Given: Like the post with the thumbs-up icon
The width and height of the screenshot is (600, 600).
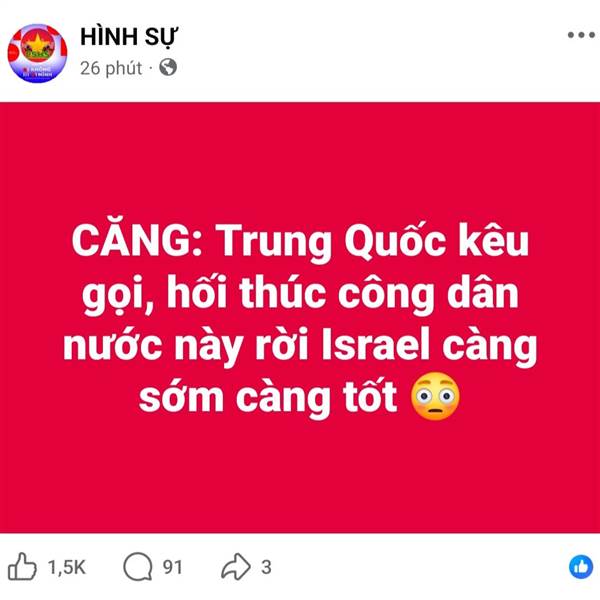Looking at the screenshot, I should click(x=22, y=567).
